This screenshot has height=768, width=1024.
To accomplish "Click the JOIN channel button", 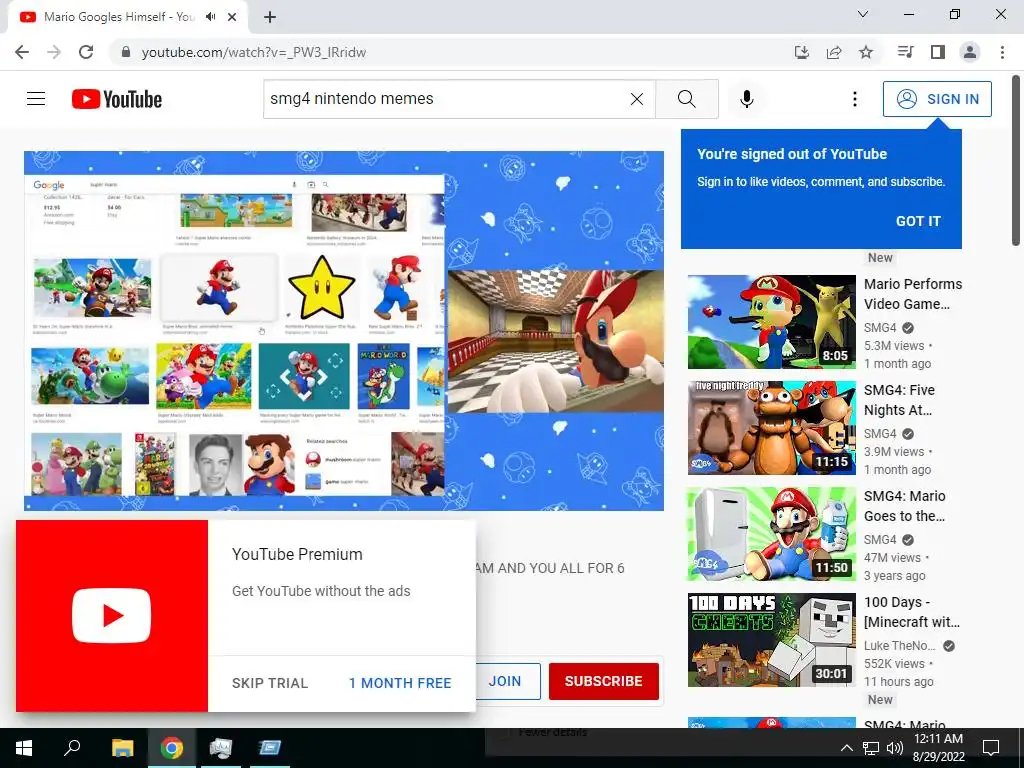I will [505, 681].
